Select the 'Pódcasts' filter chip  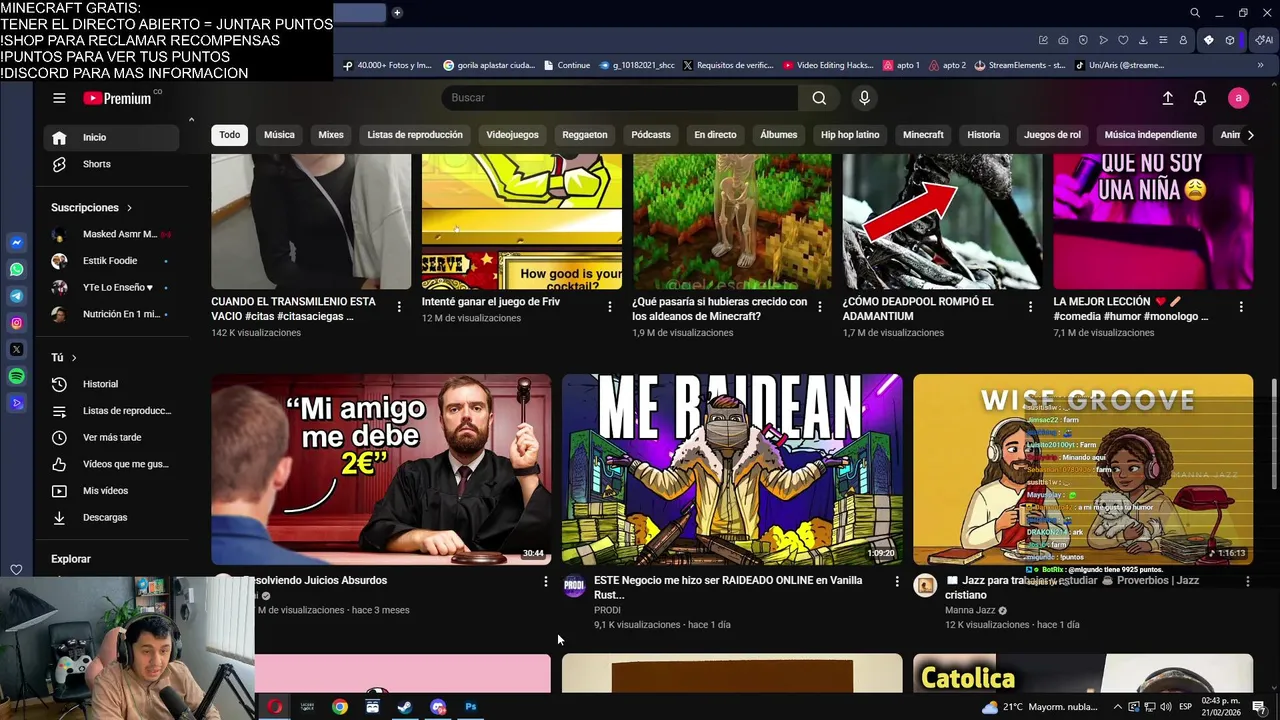(651, 135)
